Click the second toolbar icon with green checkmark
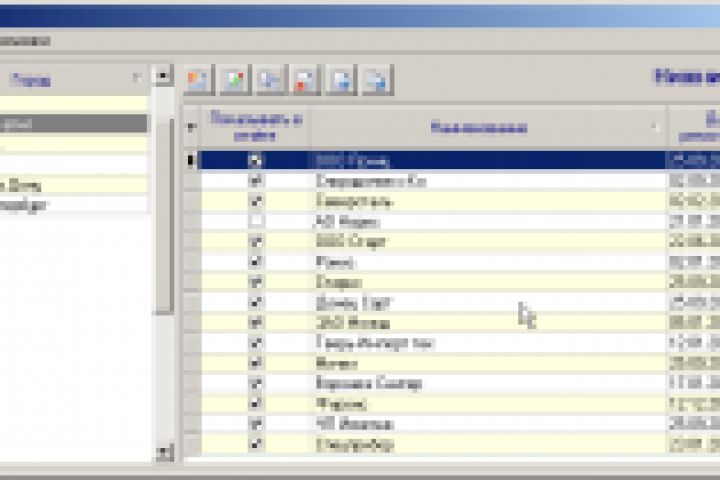This screenshot has width=720, height=480. [x=235, y=80]
